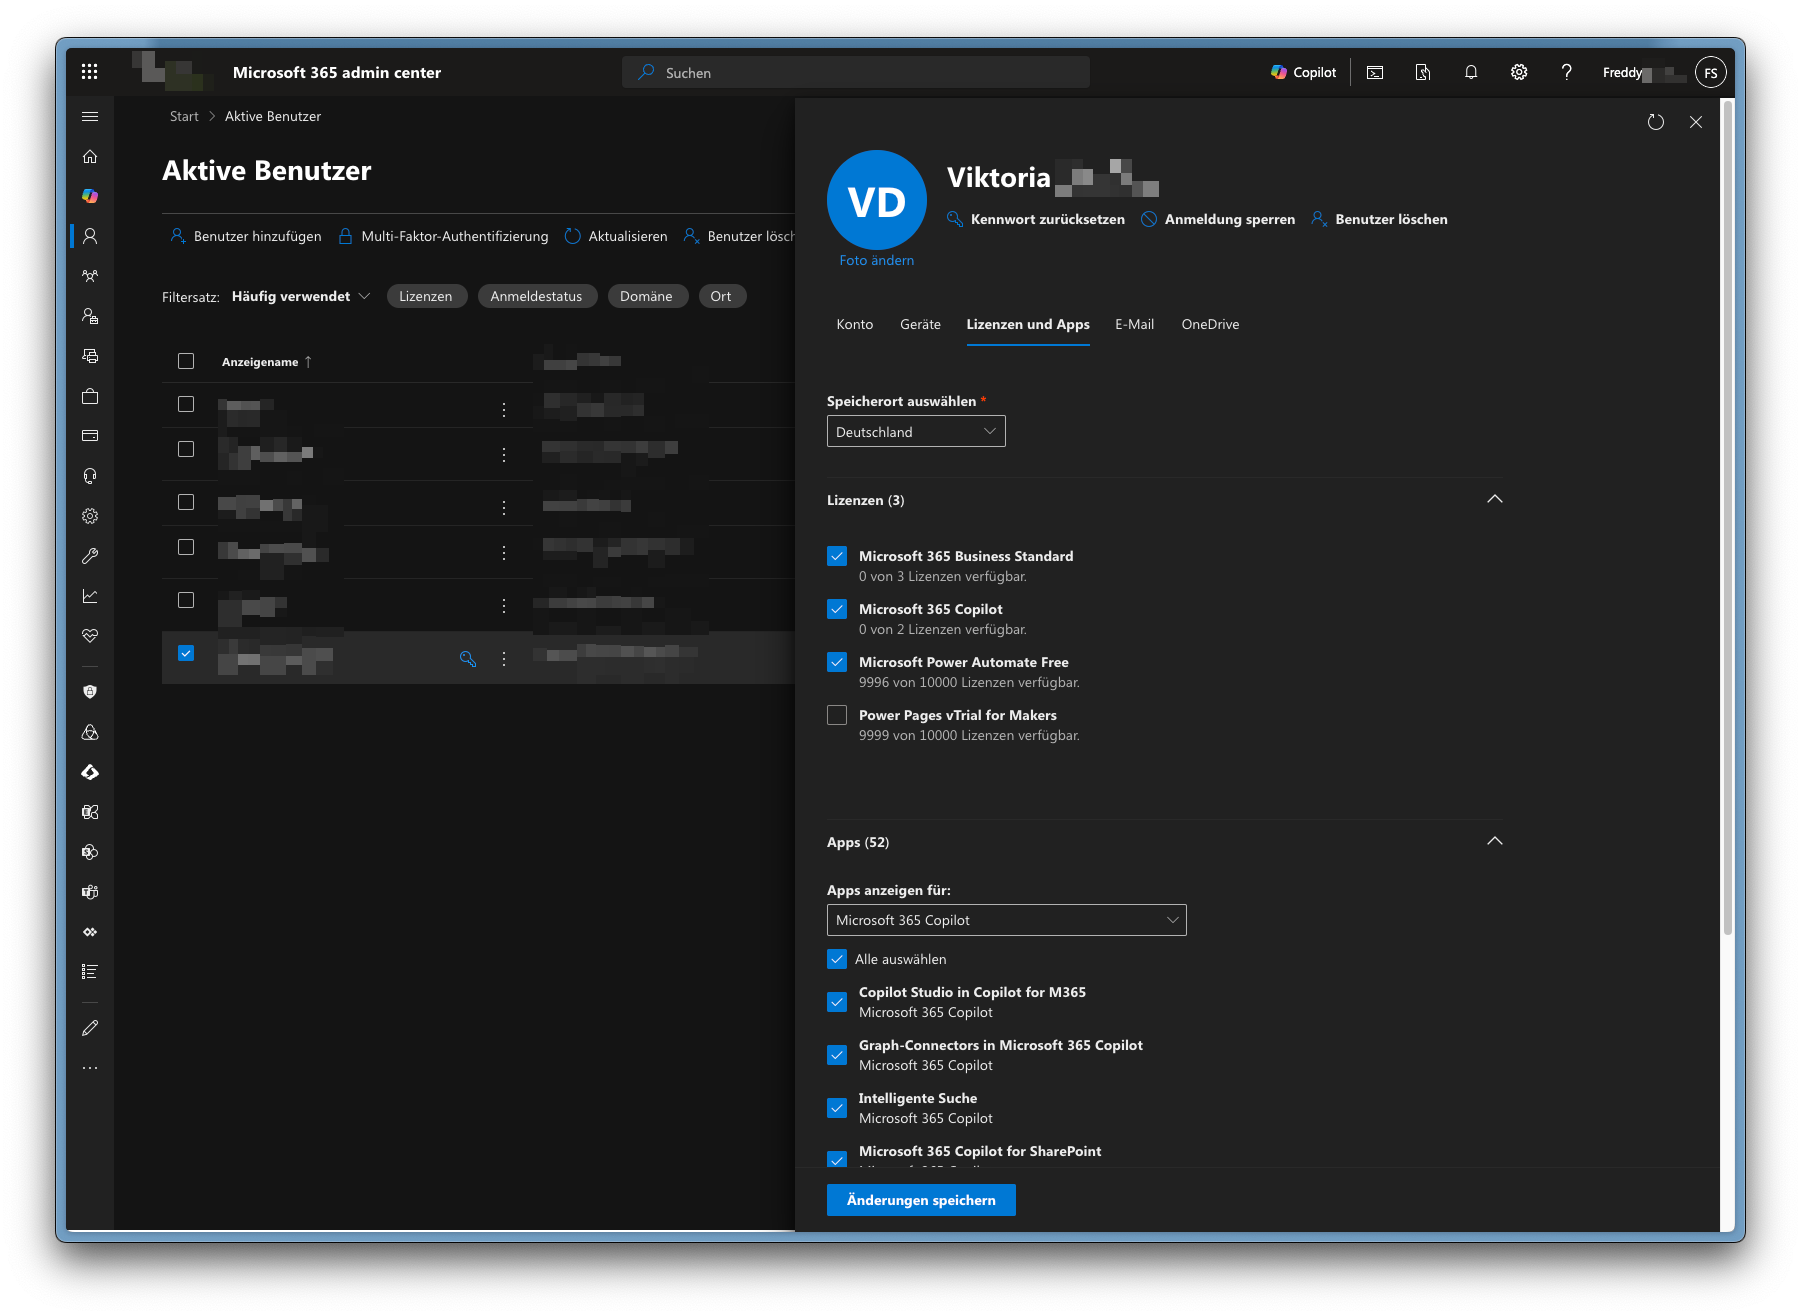Toggle Alle auswählen checkbox
Viewport: 1801px width, 1316px height.
(837, 959)
